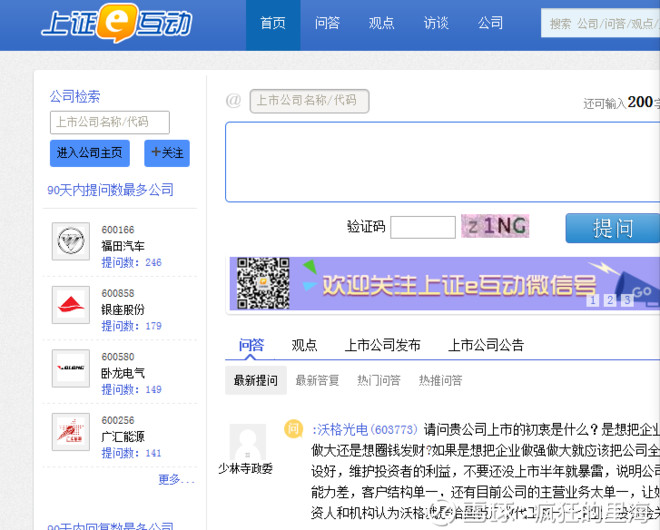660x530 pixels.
Task: Focus the 验证码 captcha input
Action: tap(423, 227)
